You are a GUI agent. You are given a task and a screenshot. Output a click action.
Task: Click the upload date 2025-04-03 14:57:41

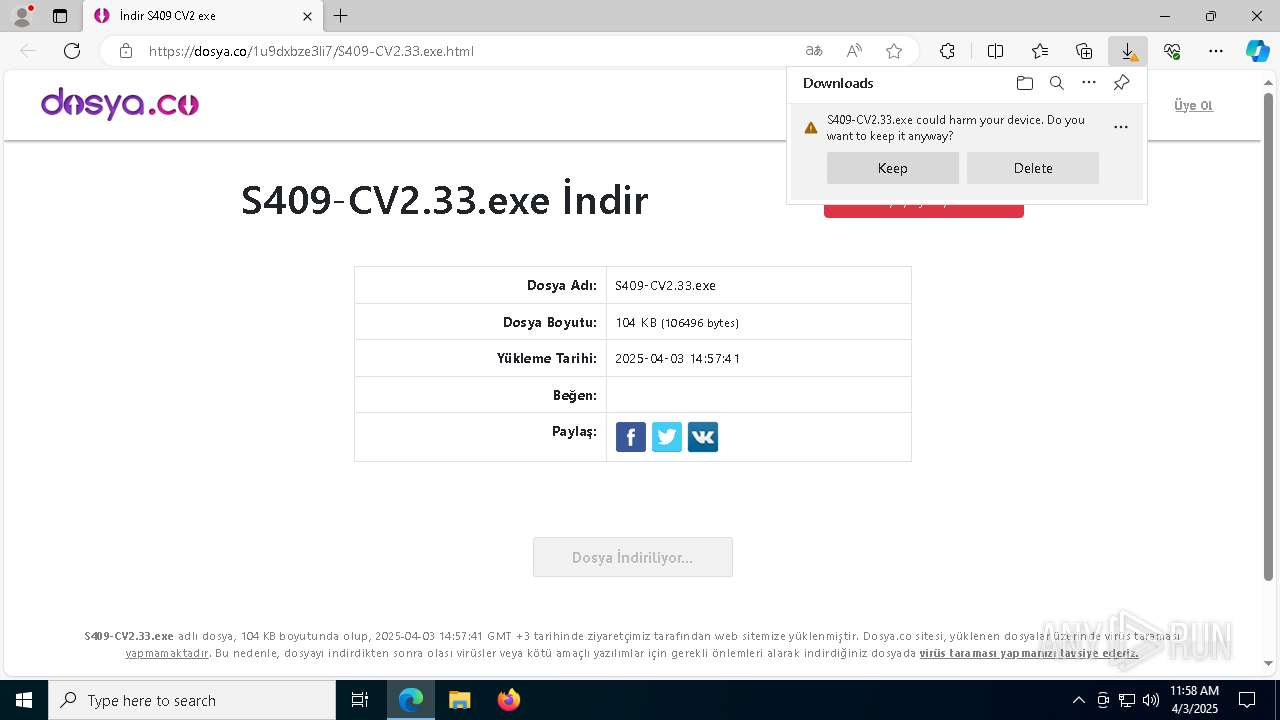pyautogui.click(x=678, y=358)
